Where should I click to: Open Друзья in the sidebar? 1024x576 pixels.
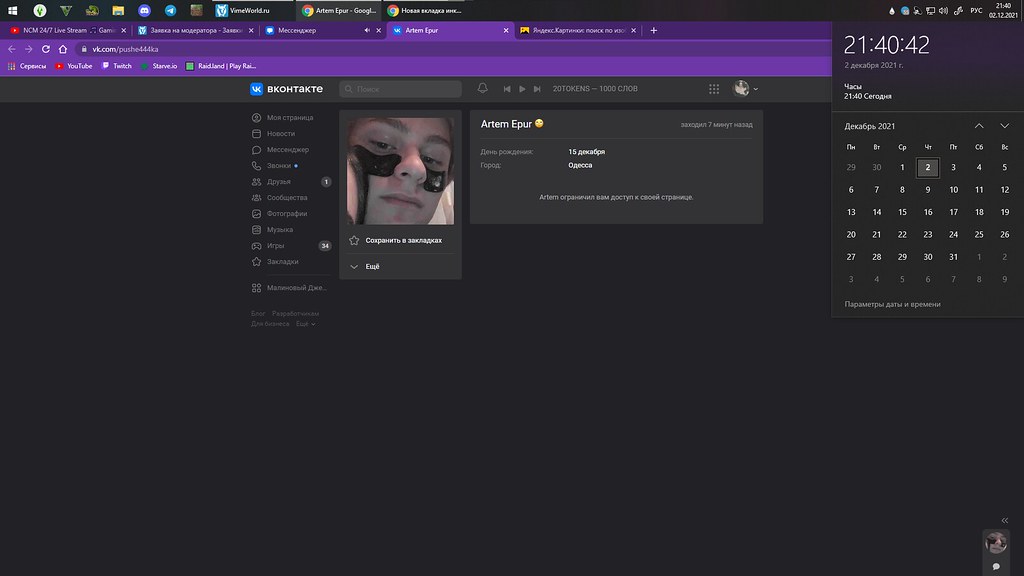pyautogui.click(x=278, y=182)
